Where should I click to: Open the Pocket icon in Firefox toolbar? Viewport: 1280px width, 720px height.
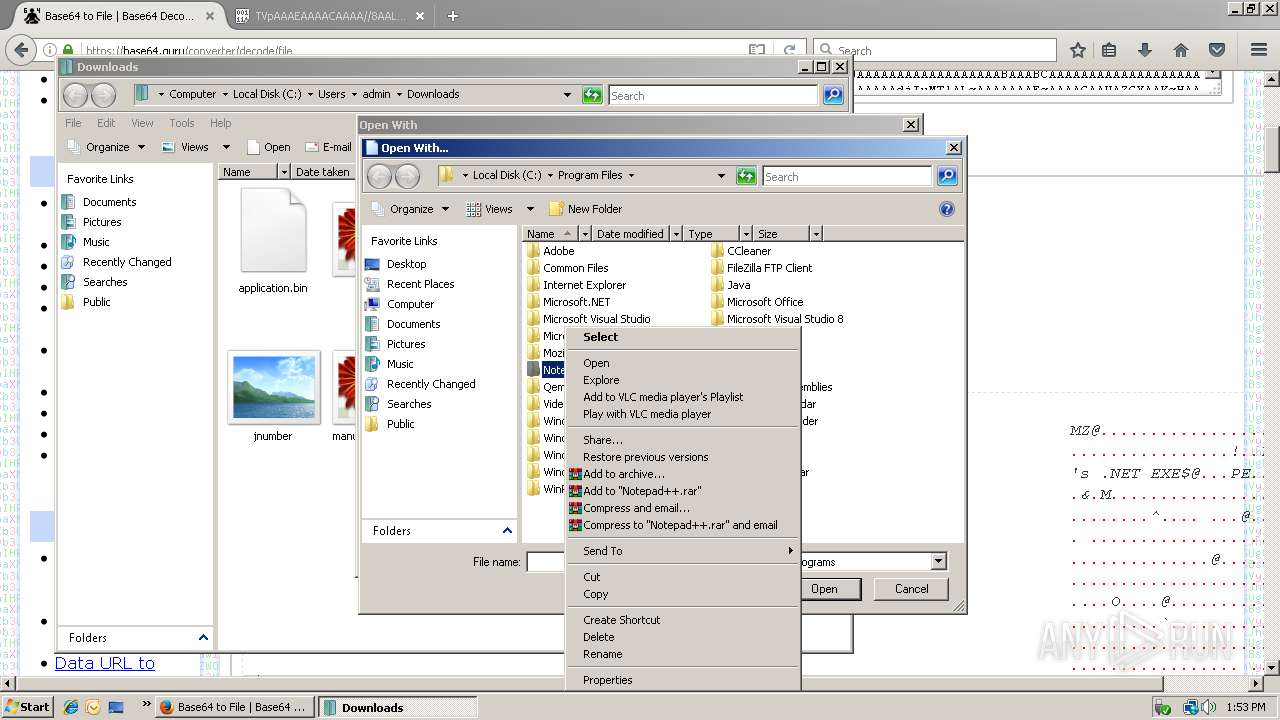tap(1217, 50)
